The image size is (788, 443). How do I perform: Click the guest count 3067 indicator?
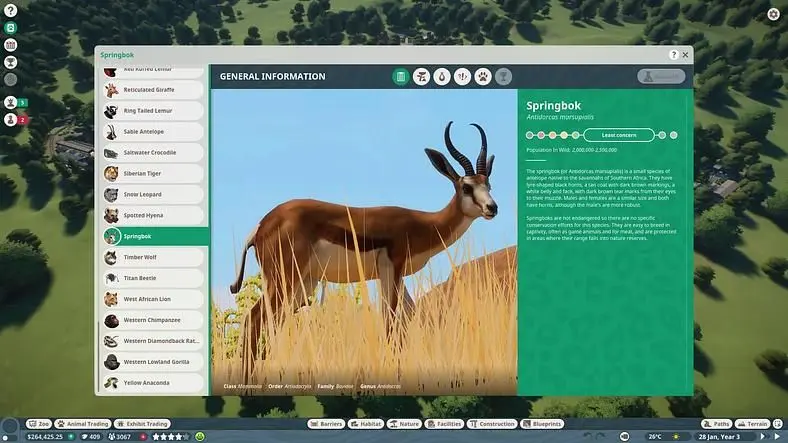[120, 437]
